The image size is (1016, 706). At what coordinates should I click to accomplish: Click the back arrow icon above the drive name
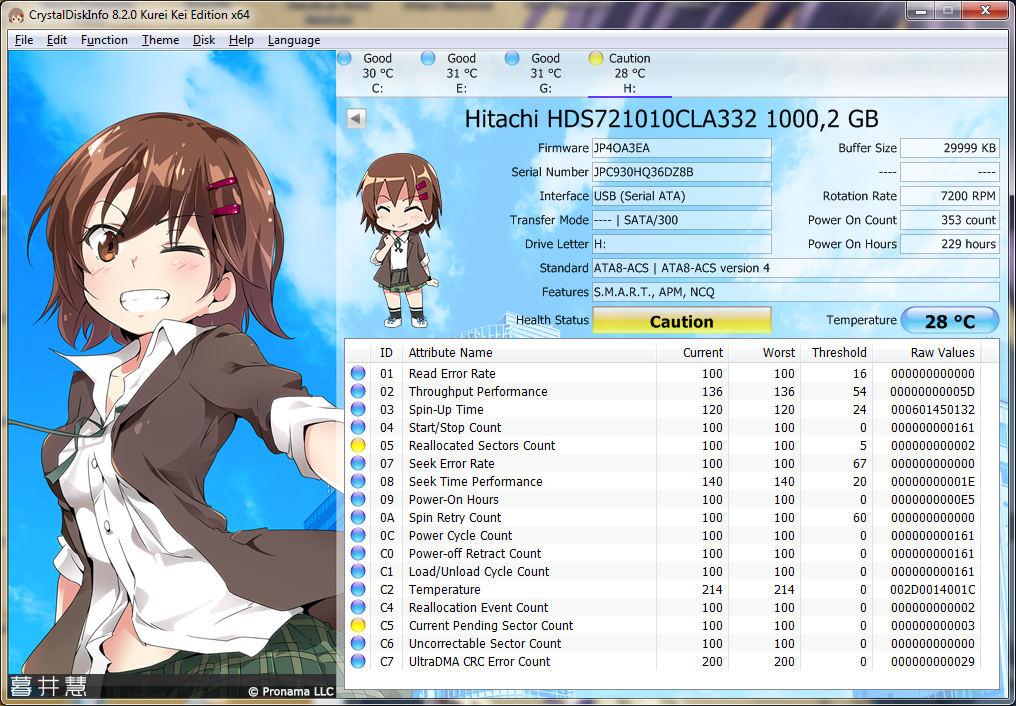coord(354,117)
